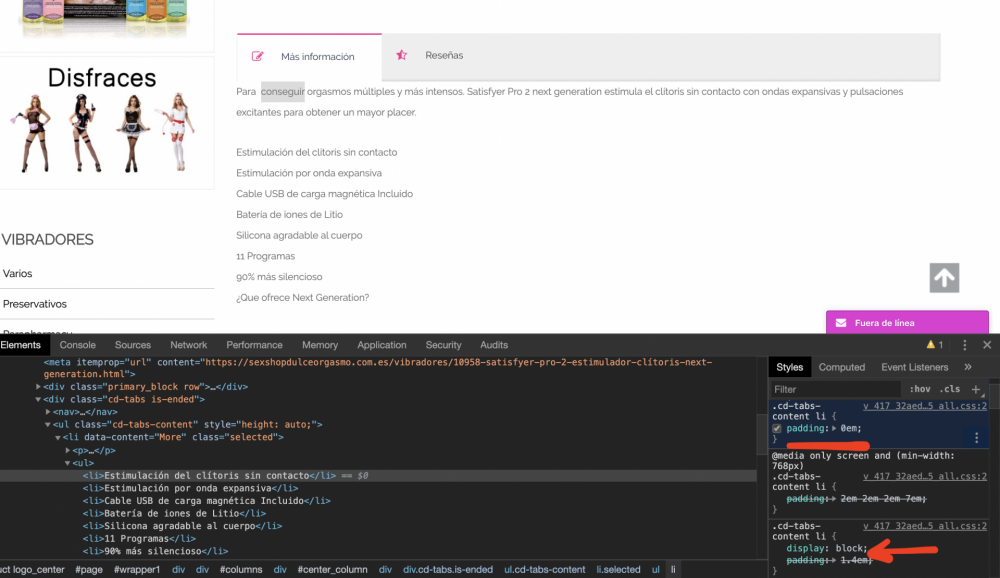This screenshot has width=1000, height=578.
Task: Toggle the display: block property checkbox
Action: (x=778, y=548)
